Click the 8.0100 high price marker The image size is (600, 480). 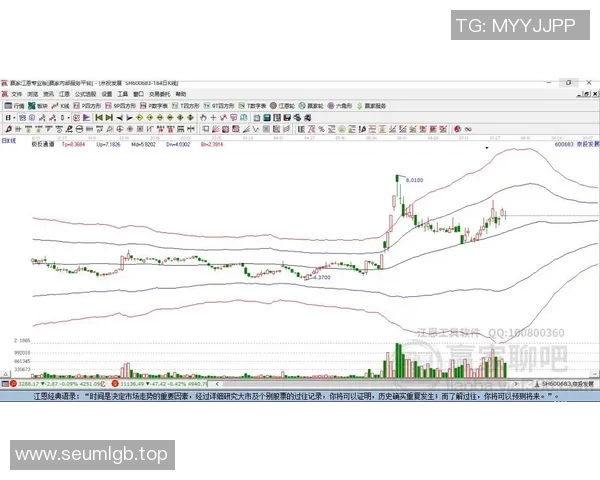pyautogui.click(x=416, y=179)
